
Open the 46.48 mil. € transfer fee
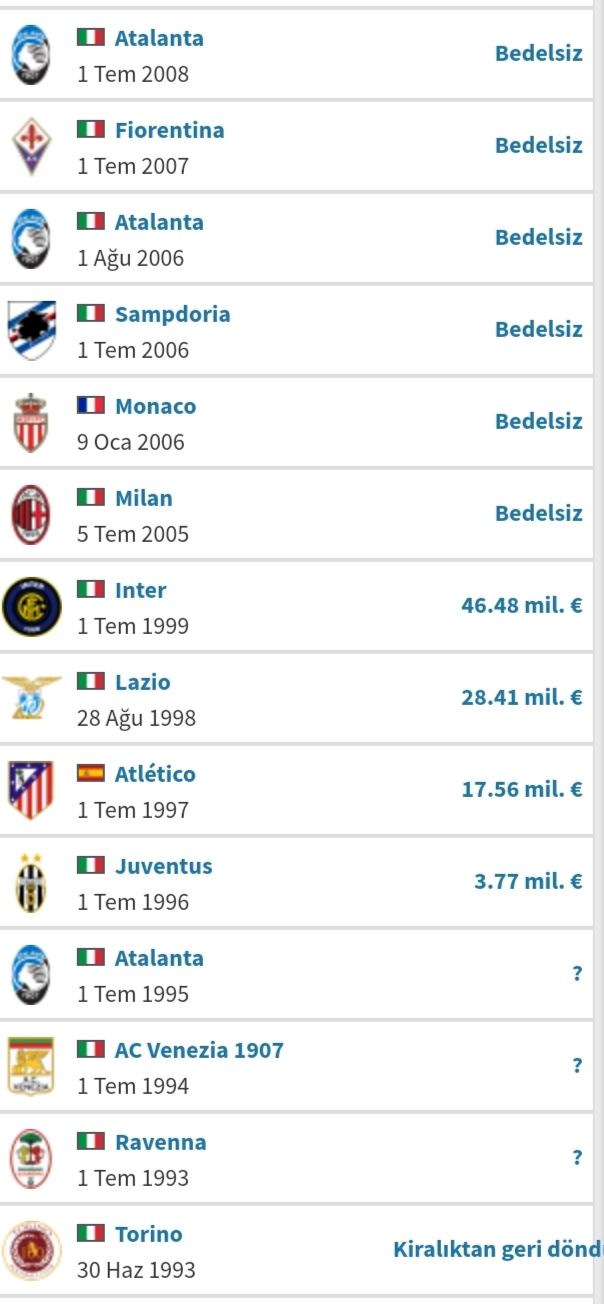pyautogui.click(x=522, y=605)
